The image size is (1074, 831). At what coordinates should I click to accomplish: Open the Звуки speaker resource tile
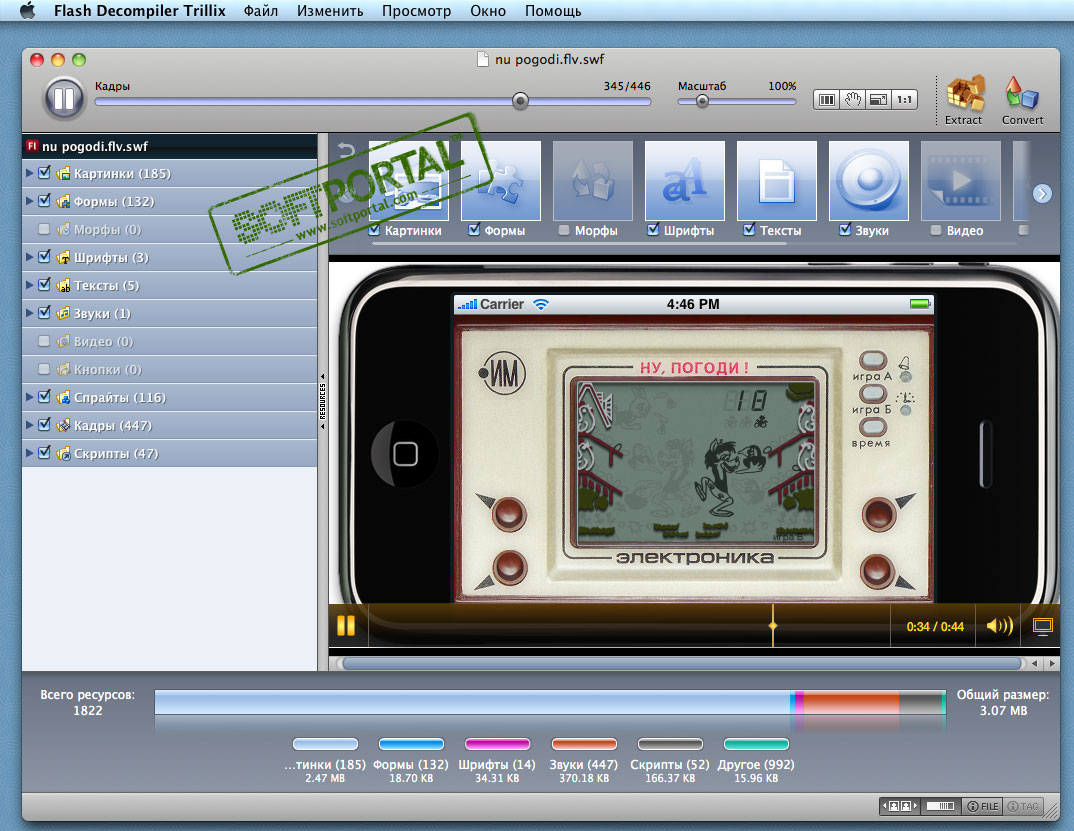click(869, 181)
